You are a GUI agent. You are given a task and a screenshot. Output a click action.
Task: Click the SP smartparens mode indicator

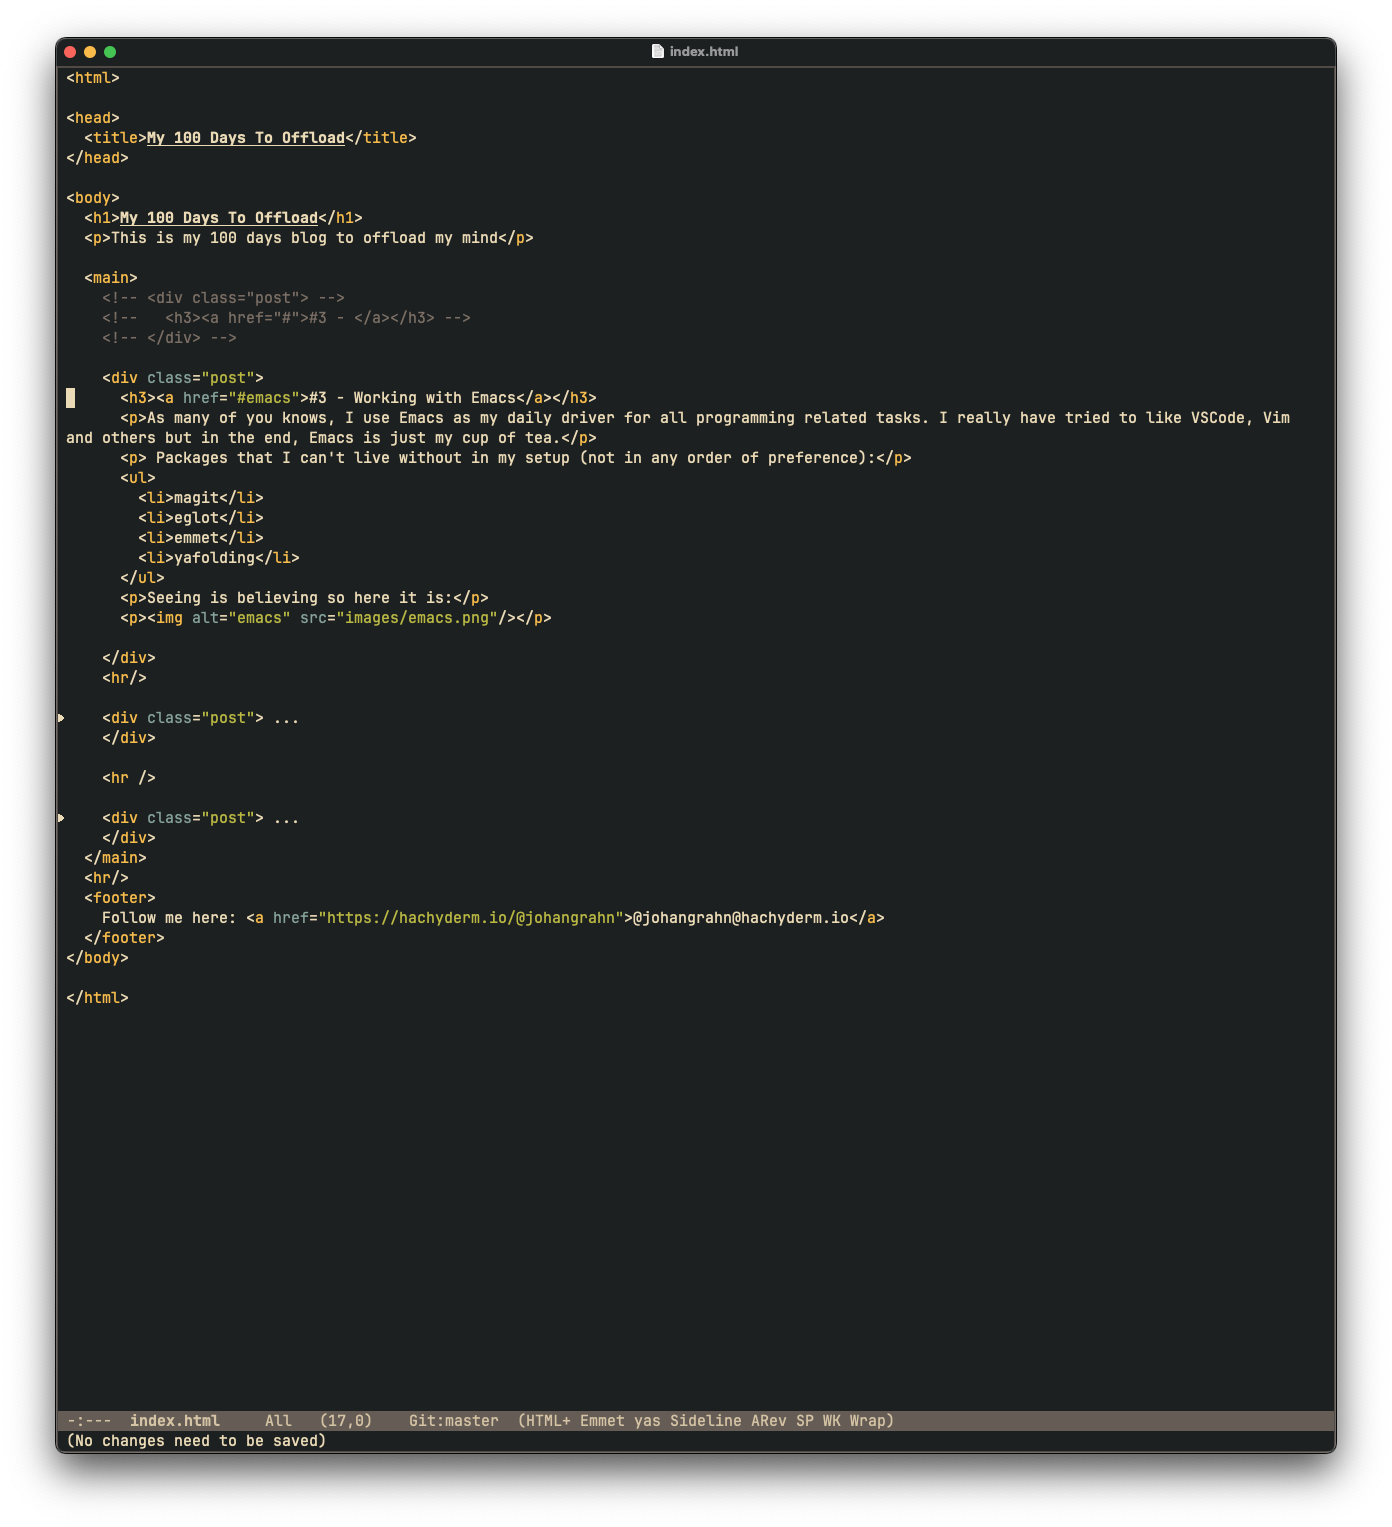coord(805,1421)
